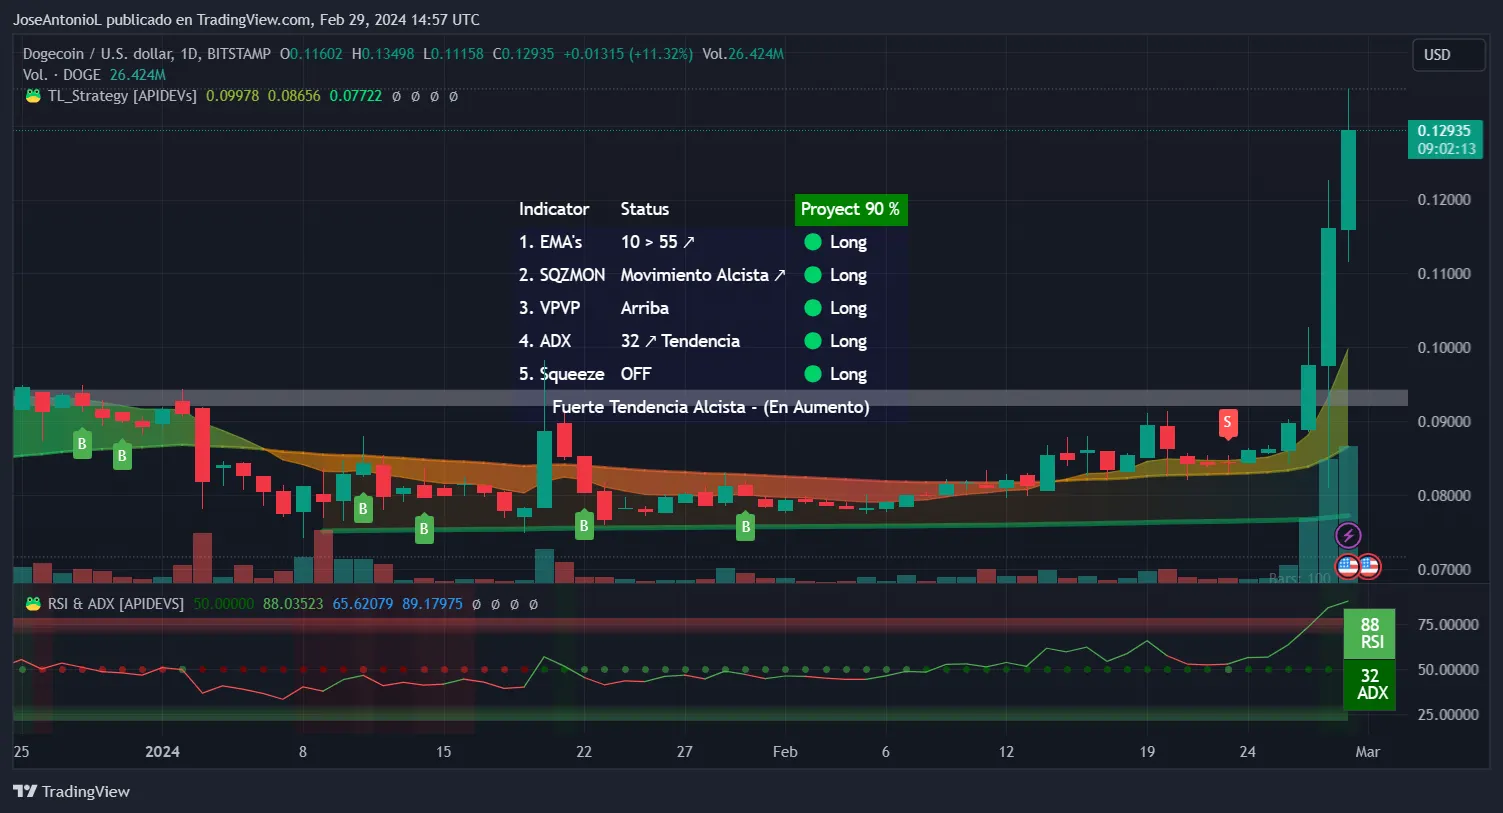1503x813 pixels.
Task: Select the red S sell signal marker
Action: point(1227,422)
